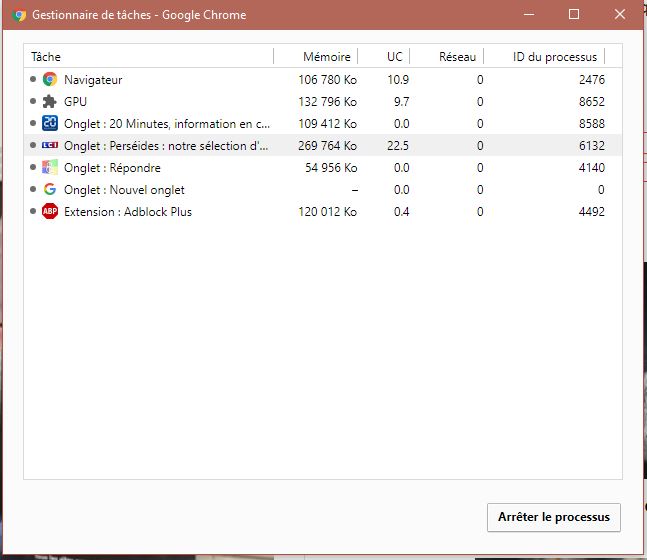
Task: Click process ID 8652
Action: pyautogui.click(x=592, y=102)
